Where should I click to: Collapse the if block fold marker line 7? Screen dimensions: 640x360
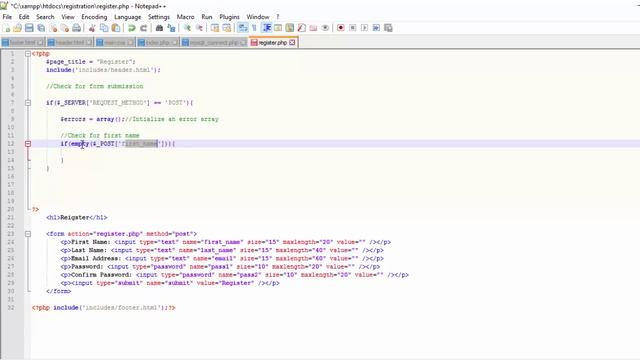28,103
